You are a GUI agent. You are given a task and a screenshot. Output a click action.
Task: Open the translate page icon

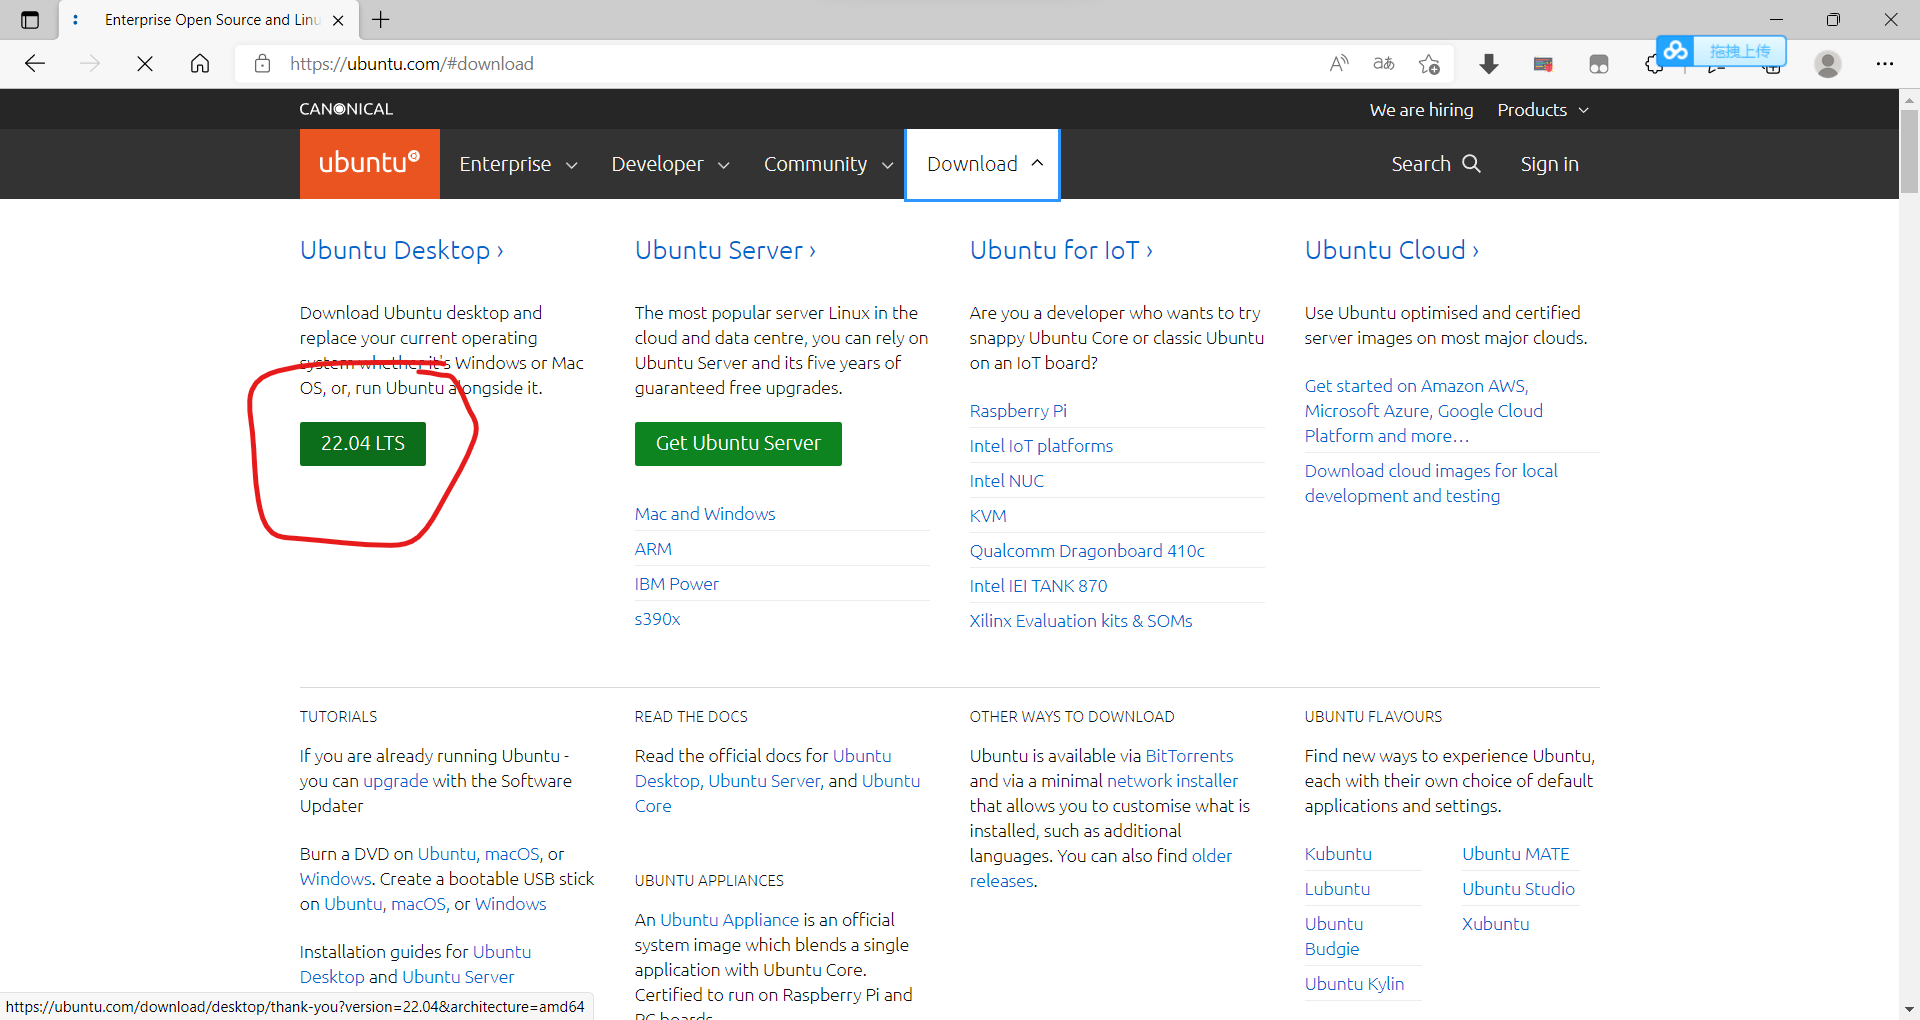pos(1384,64)
